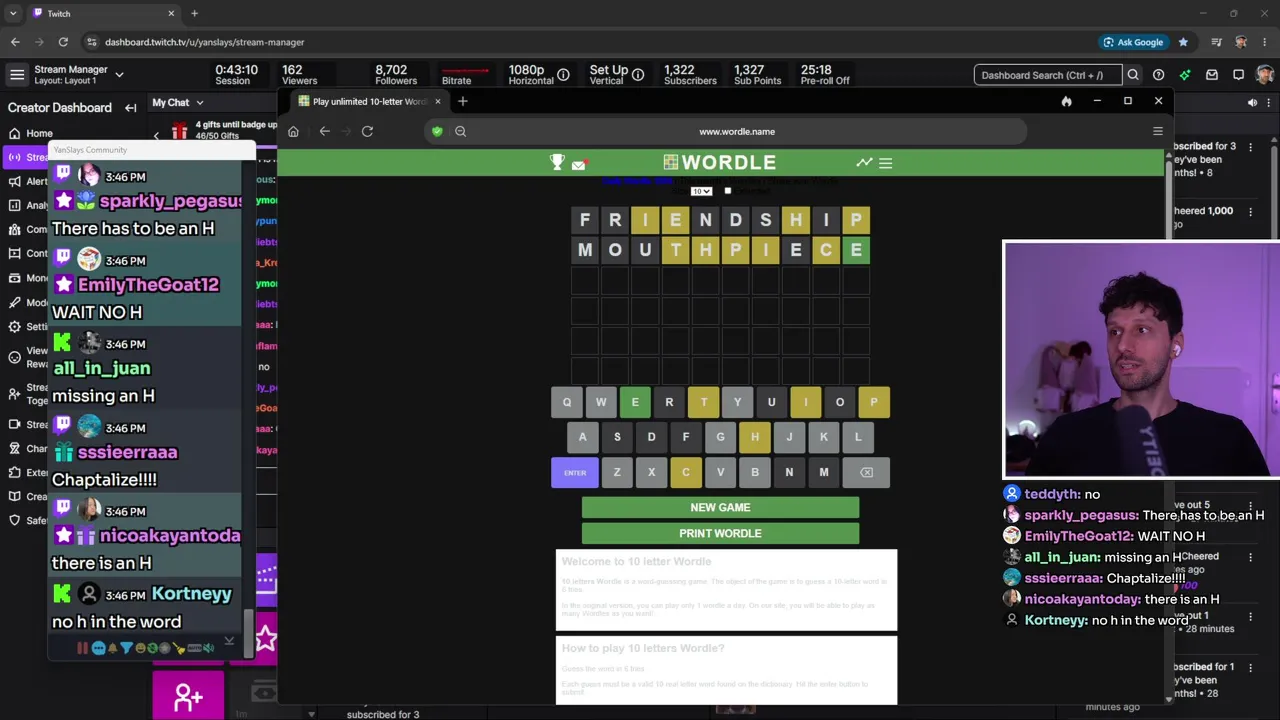
Task: Expand the Stream Manager layout dropdown
Action: point(119,74)
